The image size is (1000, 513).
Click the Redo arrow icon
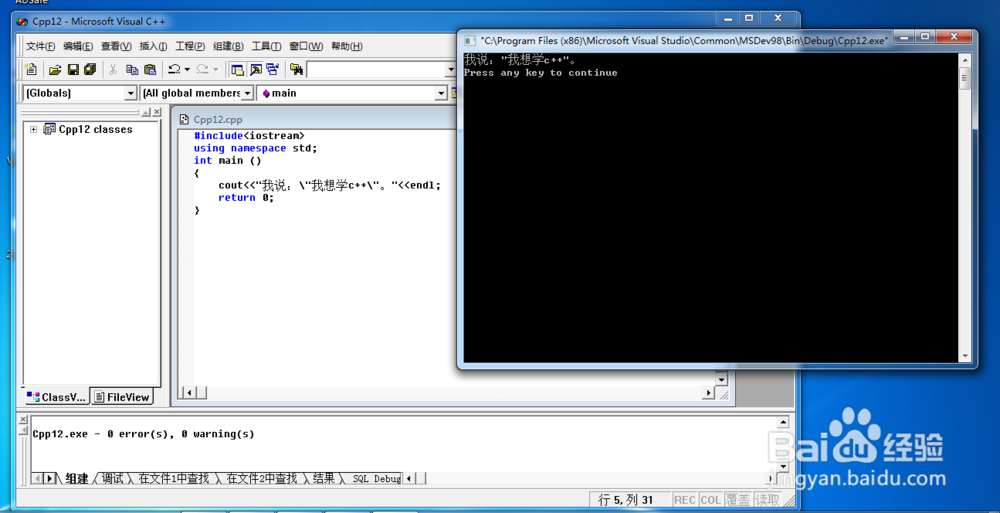[202, 69]
